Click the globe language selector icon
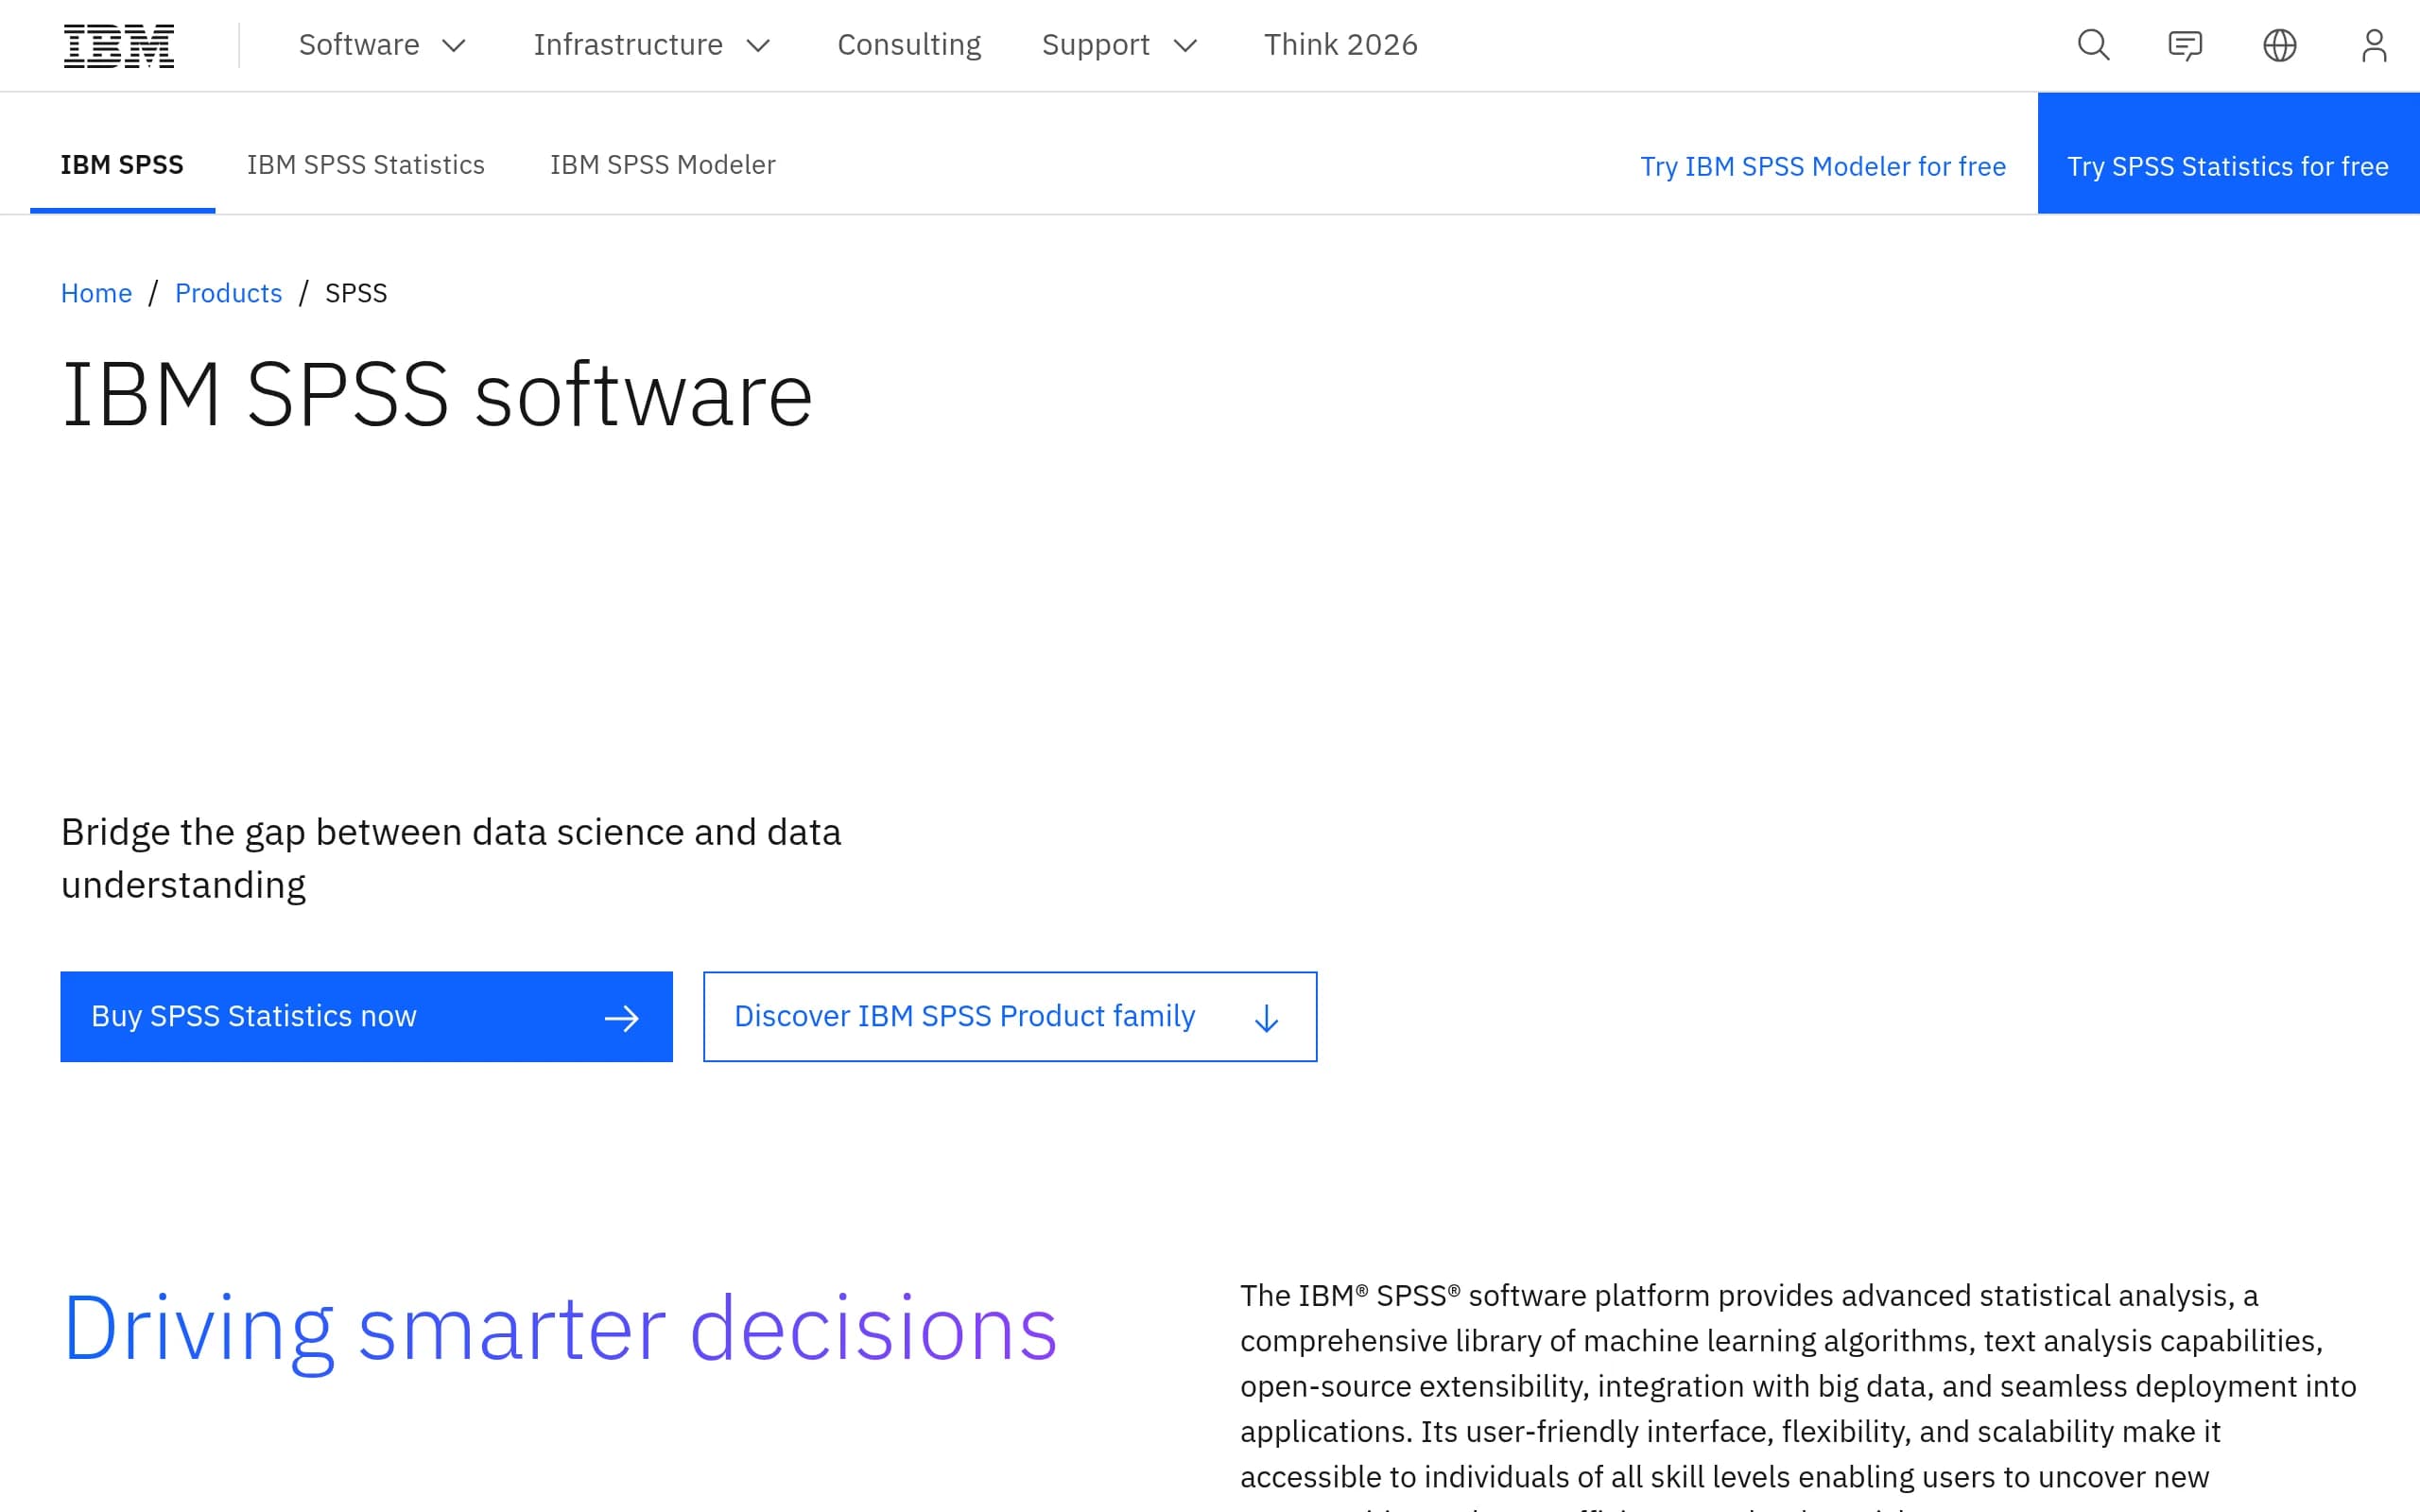The height and width of the screenshot is (1512, 2420). click(x=2279, y=45)
